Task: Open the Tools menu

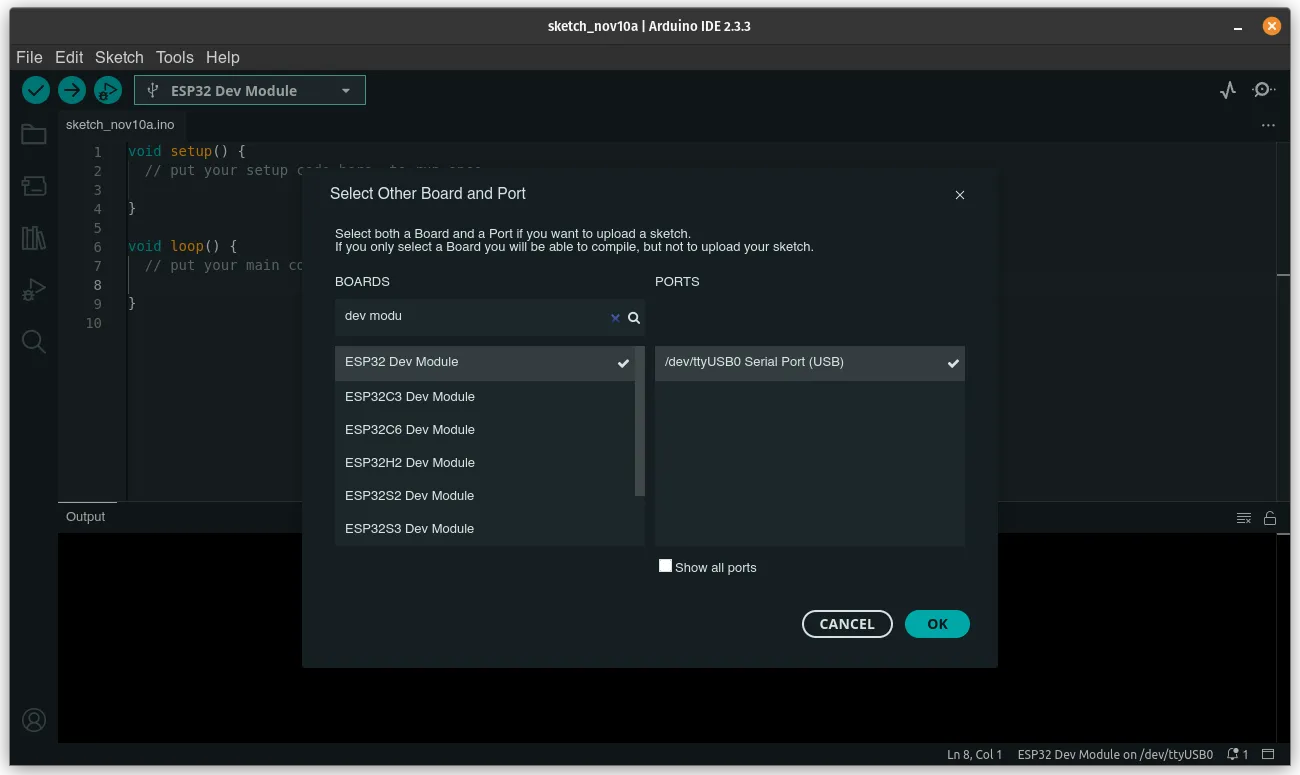Action: tap(174, 57)
